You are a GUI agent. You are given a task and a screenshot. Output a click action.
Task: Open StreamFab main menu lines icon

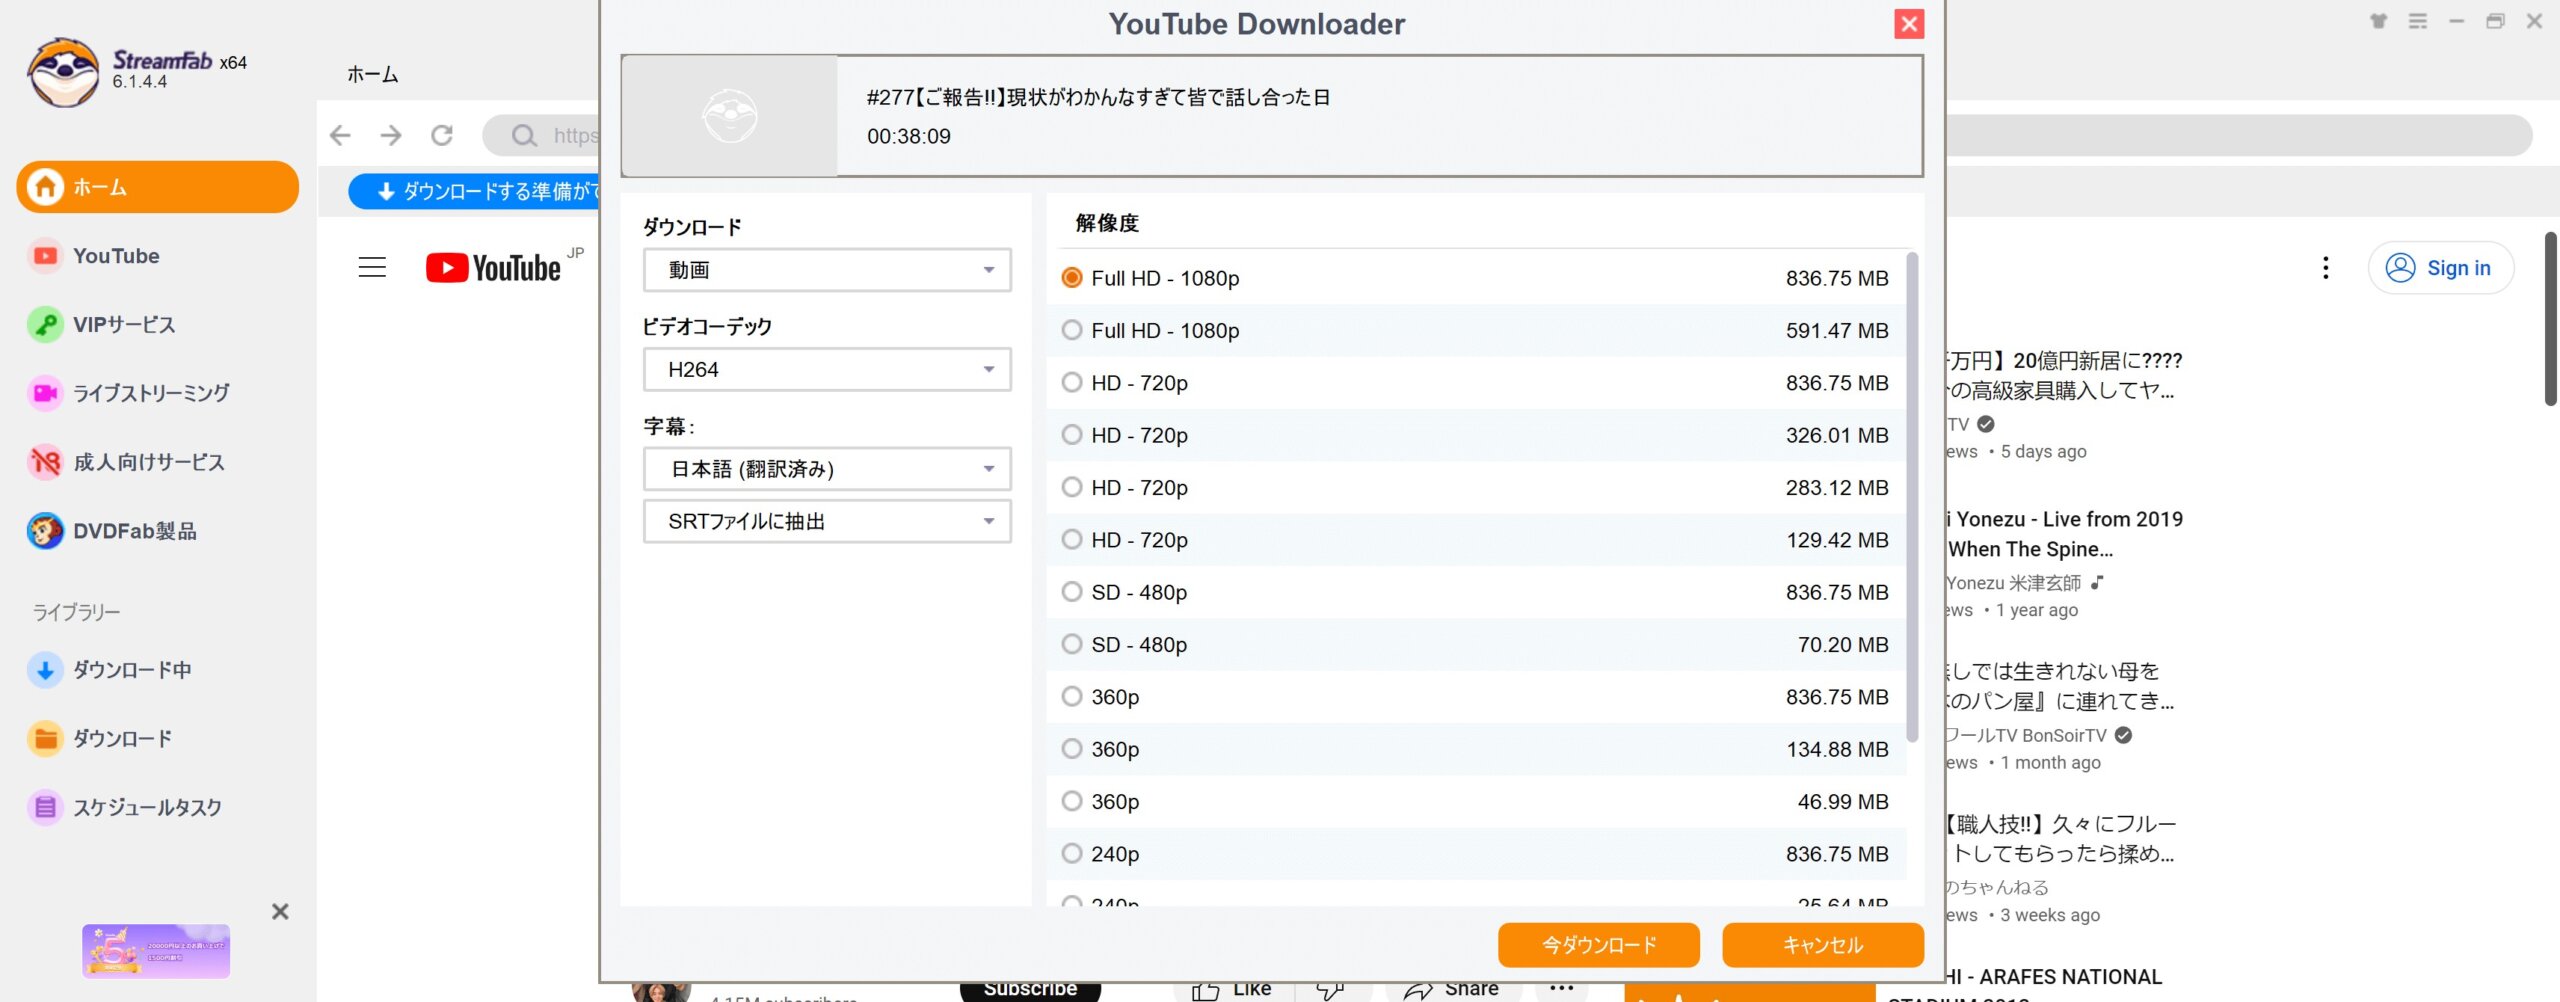click(x=2418, y=21)
